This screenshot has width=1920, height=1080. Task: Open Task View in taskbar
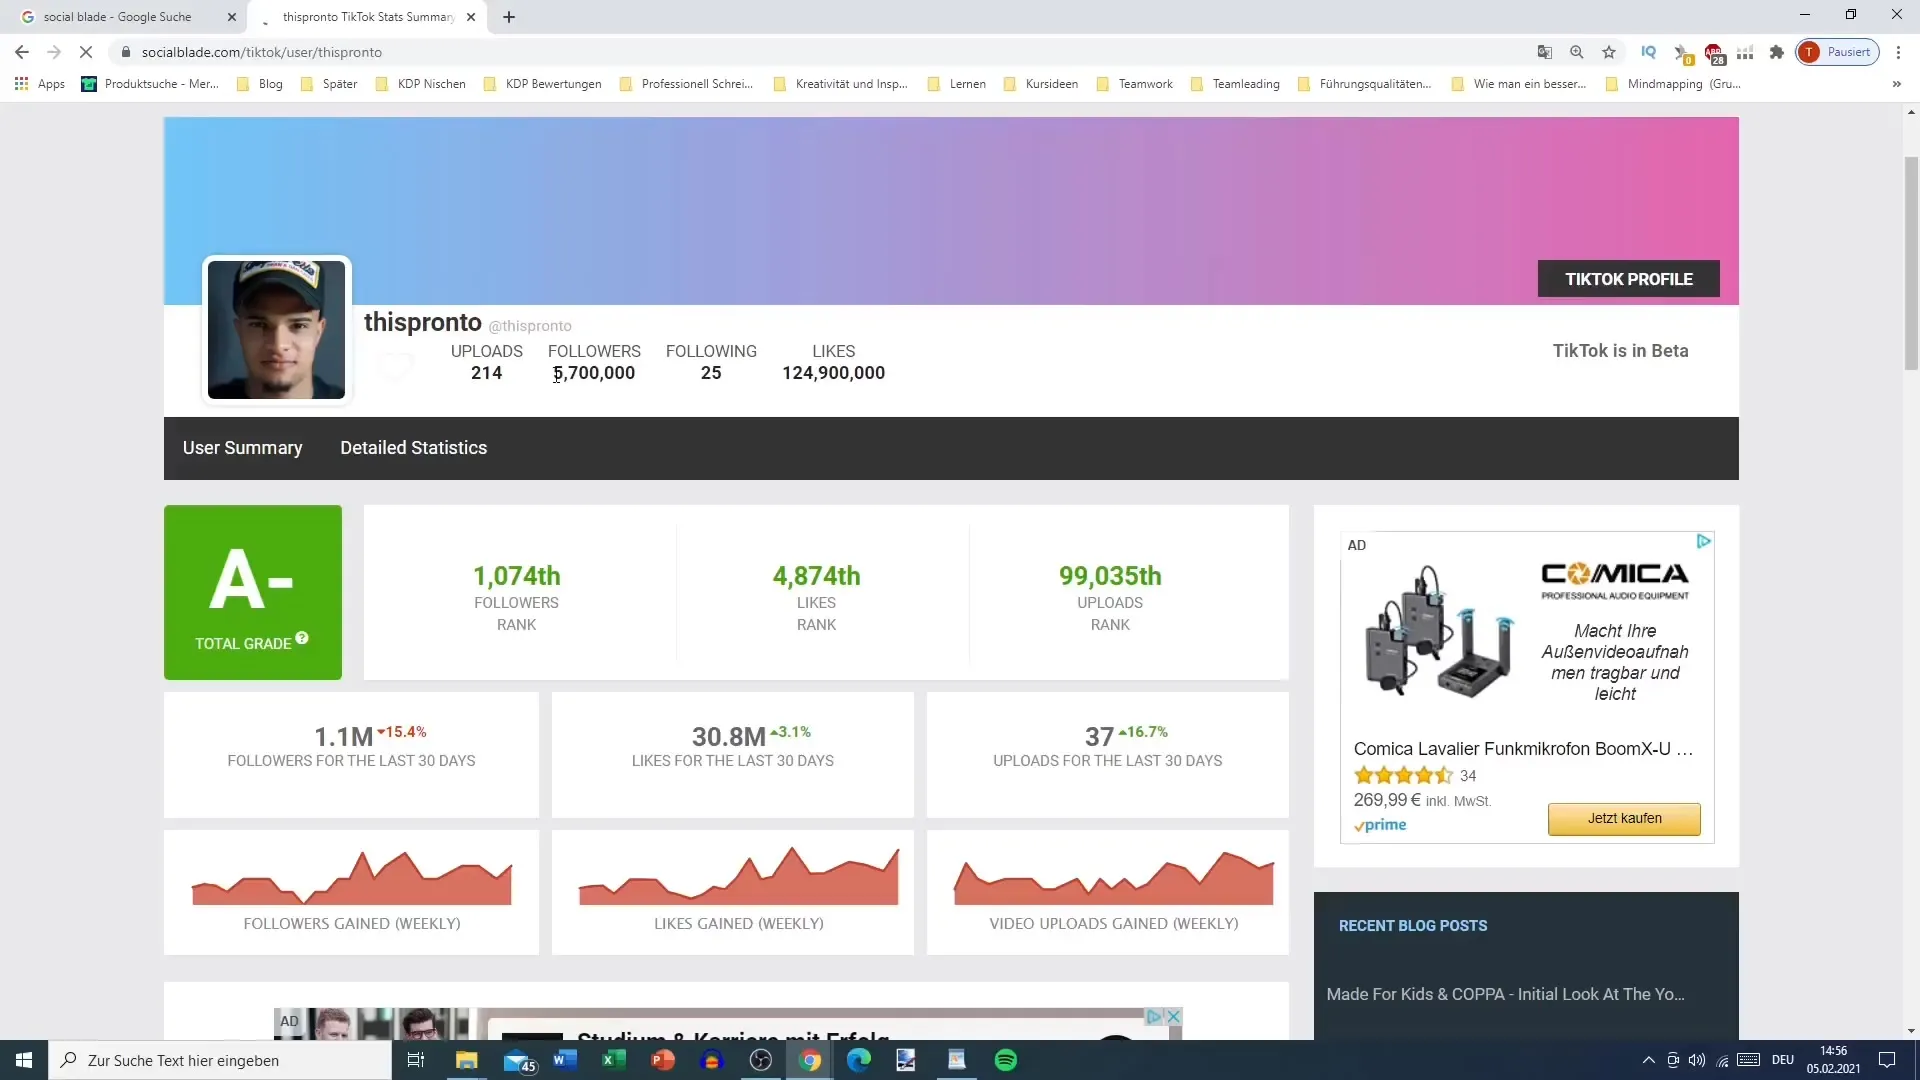click(x=416, y=1060)
